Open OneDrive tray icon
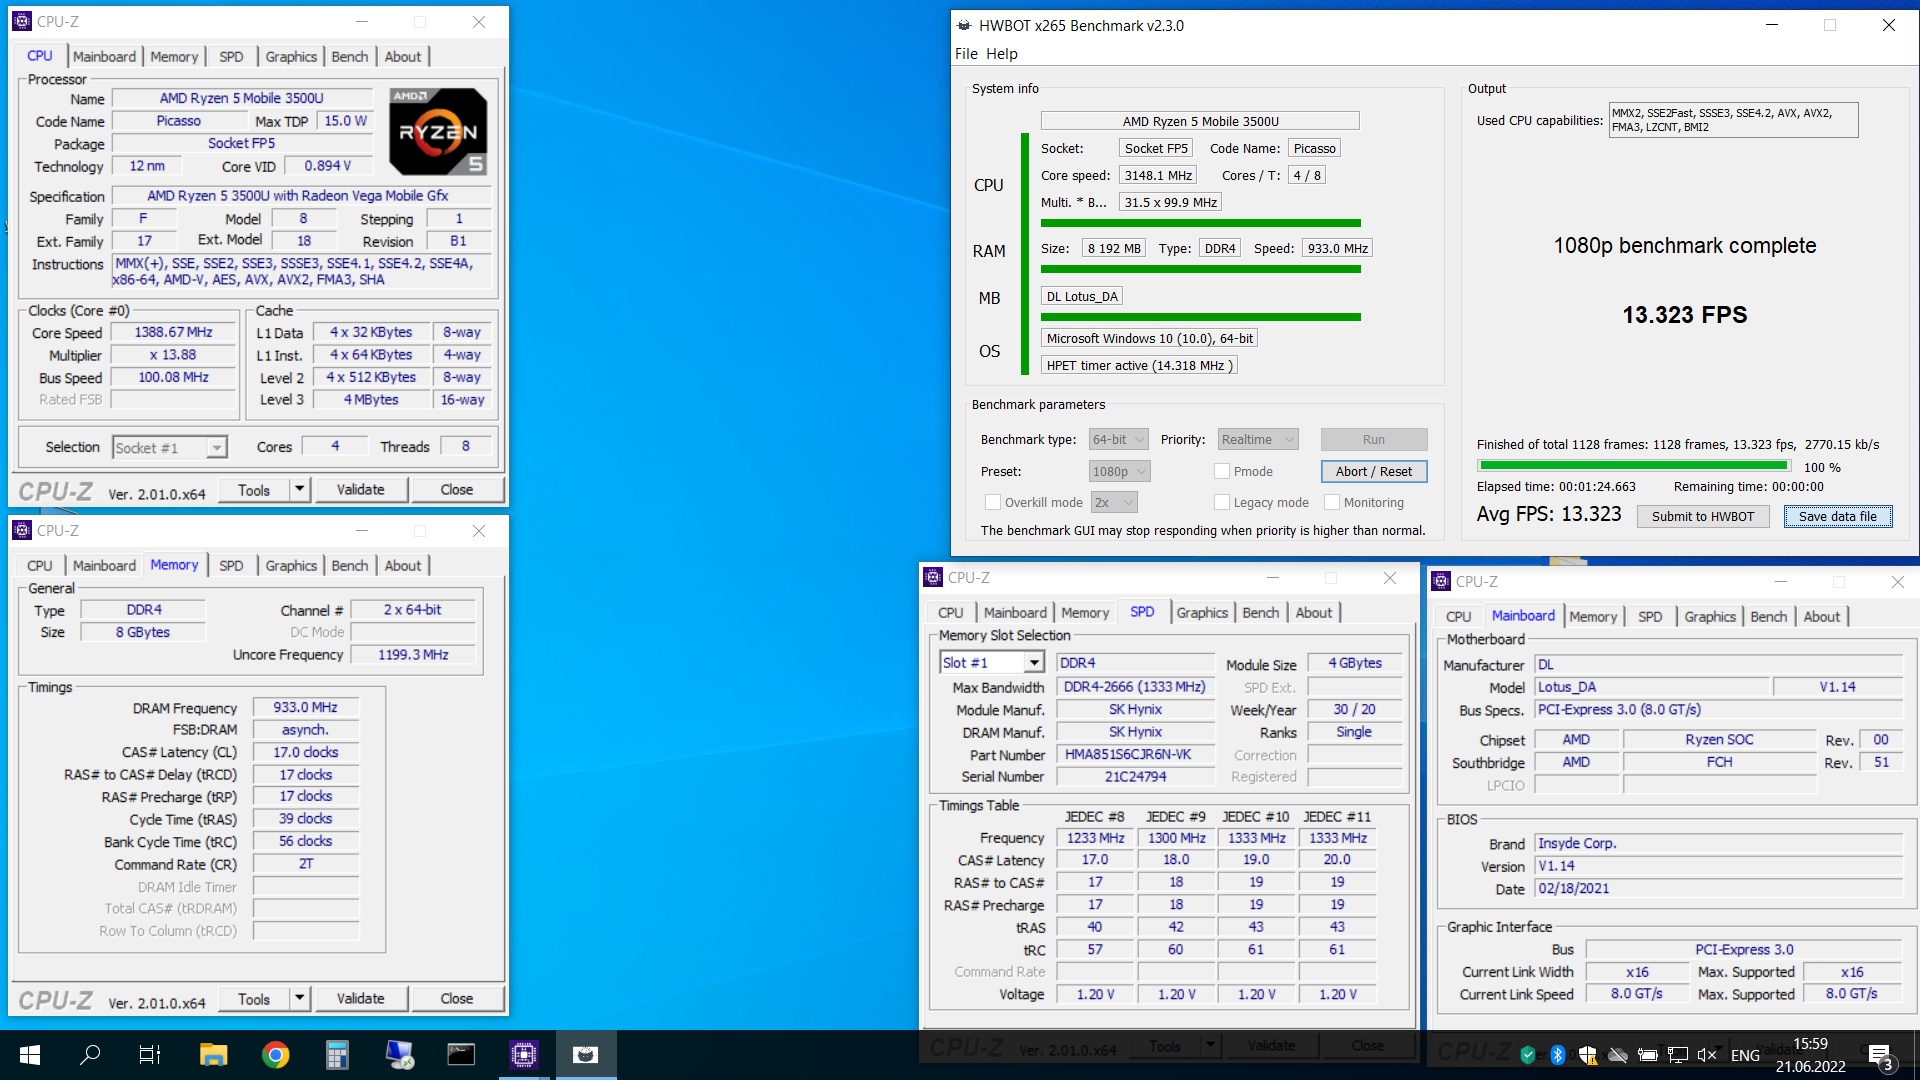 pyautogui.click(x=1617, y=1055)
